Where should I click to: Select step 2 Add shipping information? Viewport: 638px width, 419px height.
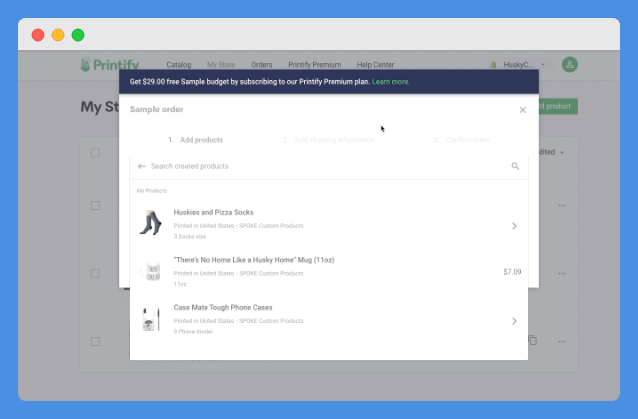(328, 140)
